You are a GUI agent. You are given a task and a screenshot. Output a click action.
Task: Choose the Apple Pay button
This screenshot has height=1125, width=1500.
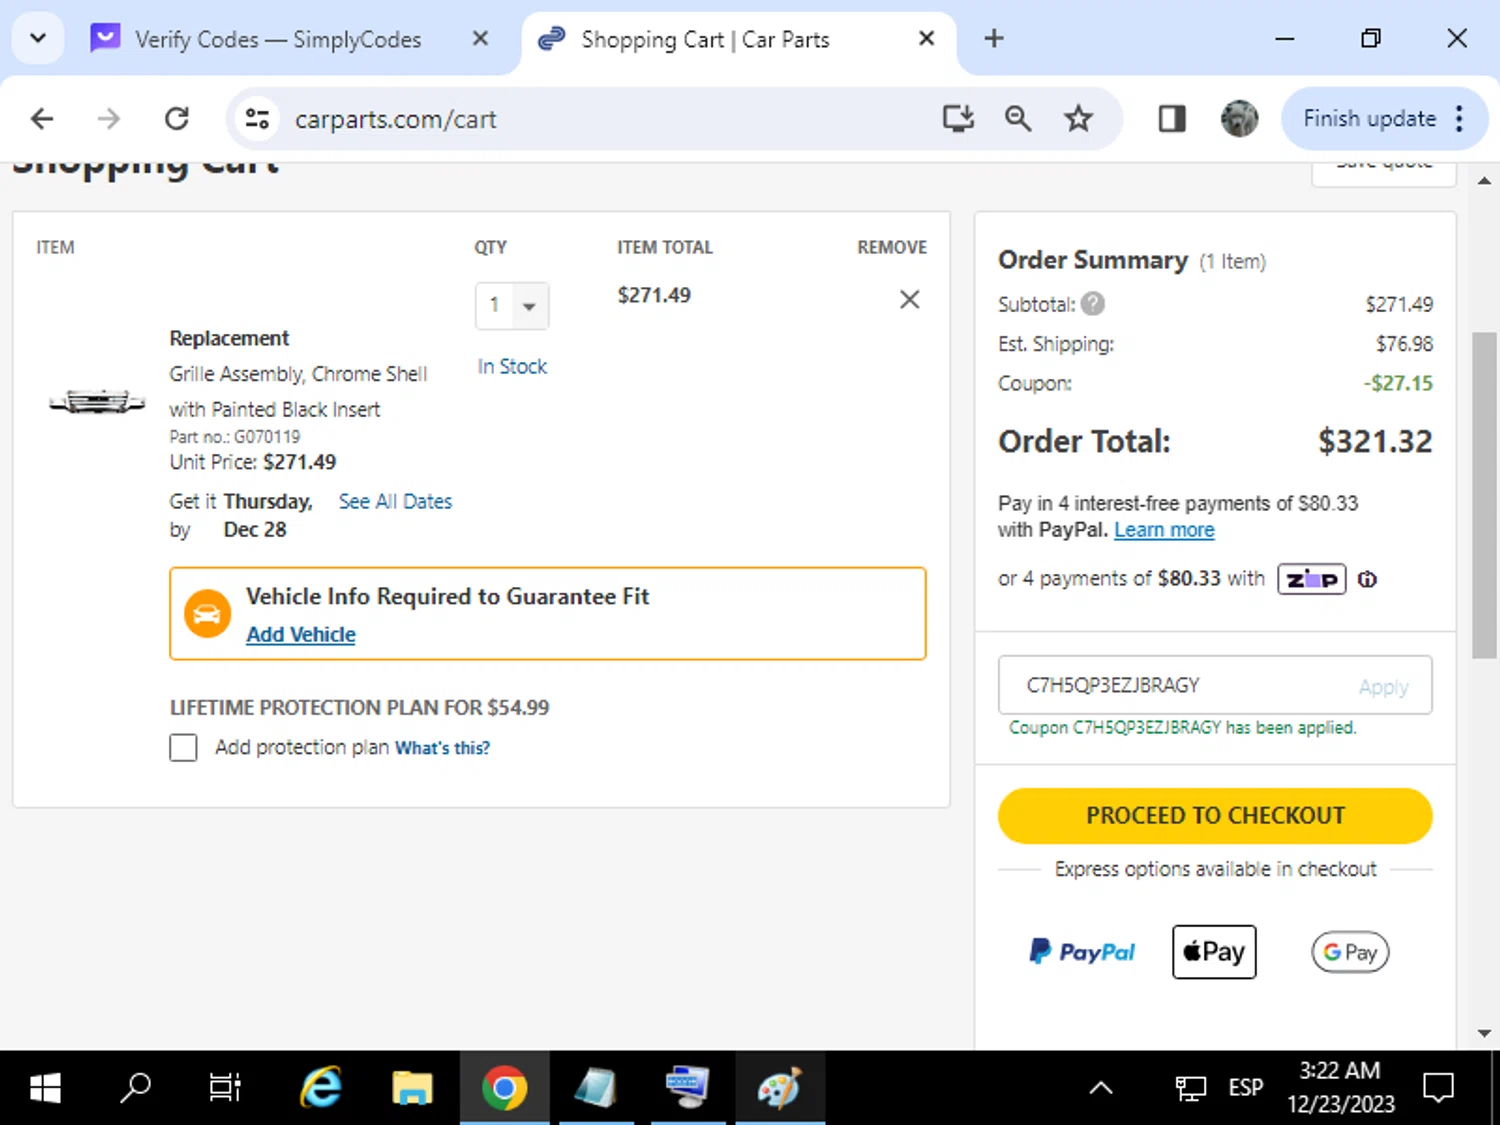pos(1214,951)
